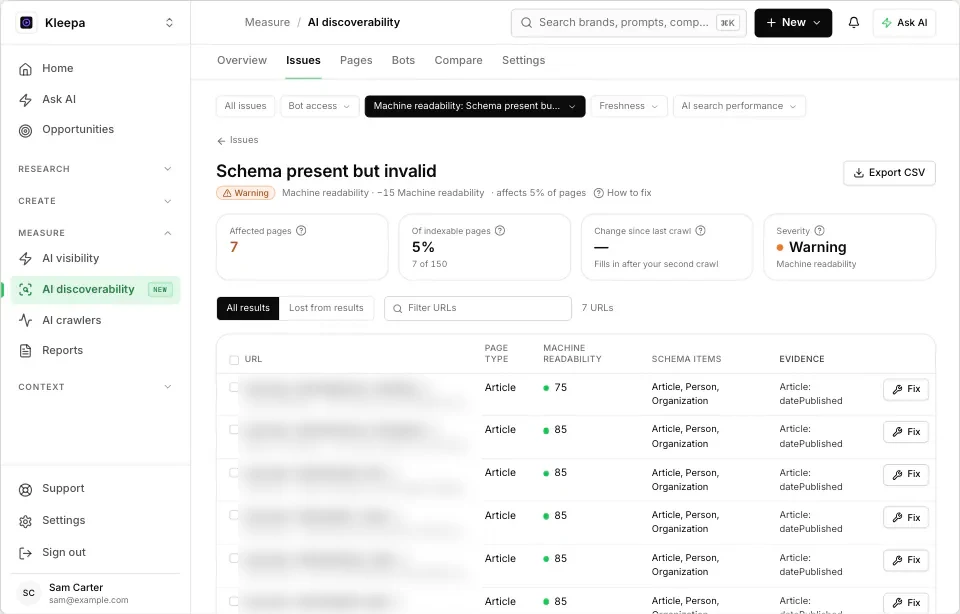Click the help icon beside Of indexable pages
This screenshot has width=960, height=614.
click(x=500, y=231)
